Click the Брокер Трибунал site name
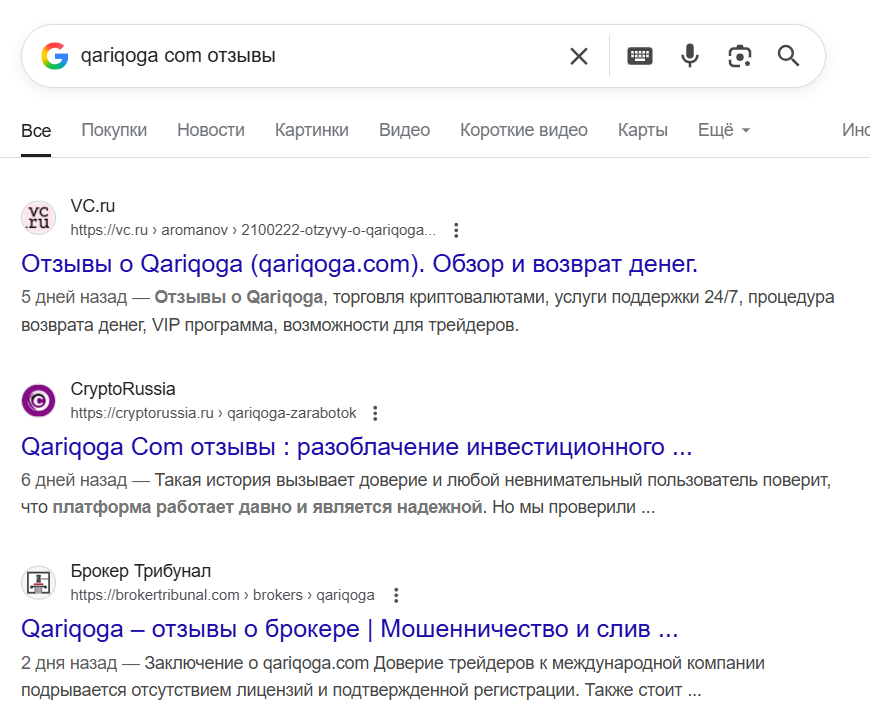 [x=140, y=571]
